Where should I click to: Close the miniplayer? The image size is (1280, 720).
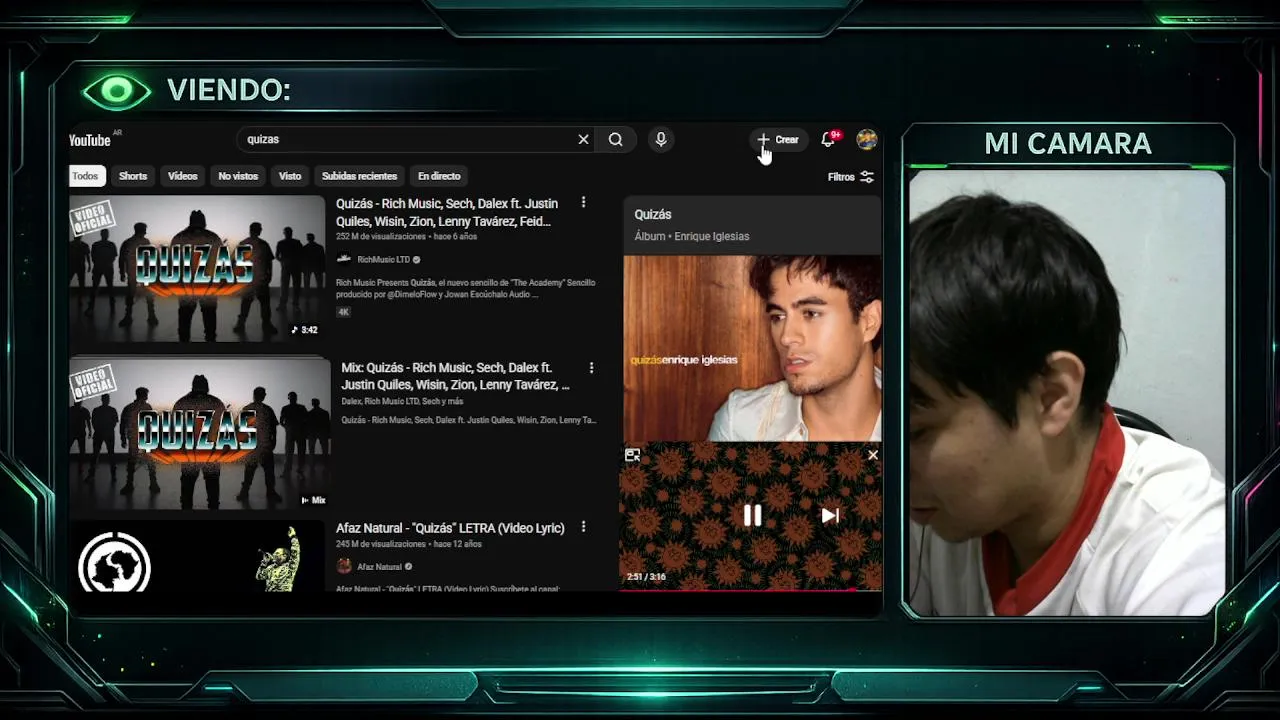tap(873, 455)
